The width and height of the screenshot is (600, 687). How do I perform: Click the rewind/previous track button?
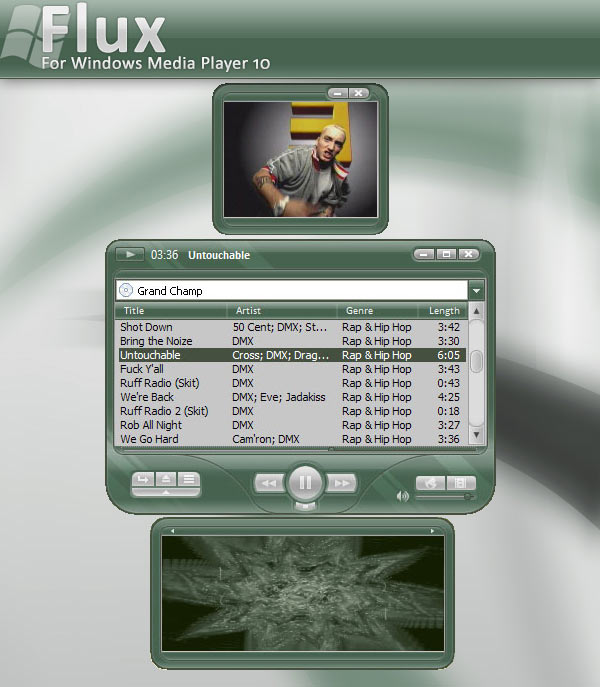click(x=270, y=483)
